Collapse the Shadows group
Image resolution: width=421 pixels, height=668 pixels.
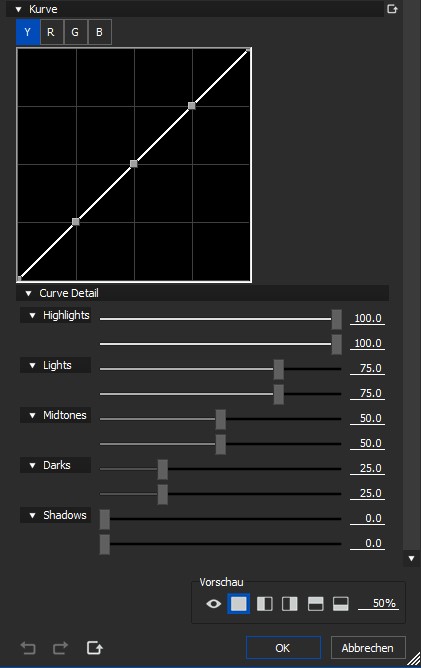32,515
